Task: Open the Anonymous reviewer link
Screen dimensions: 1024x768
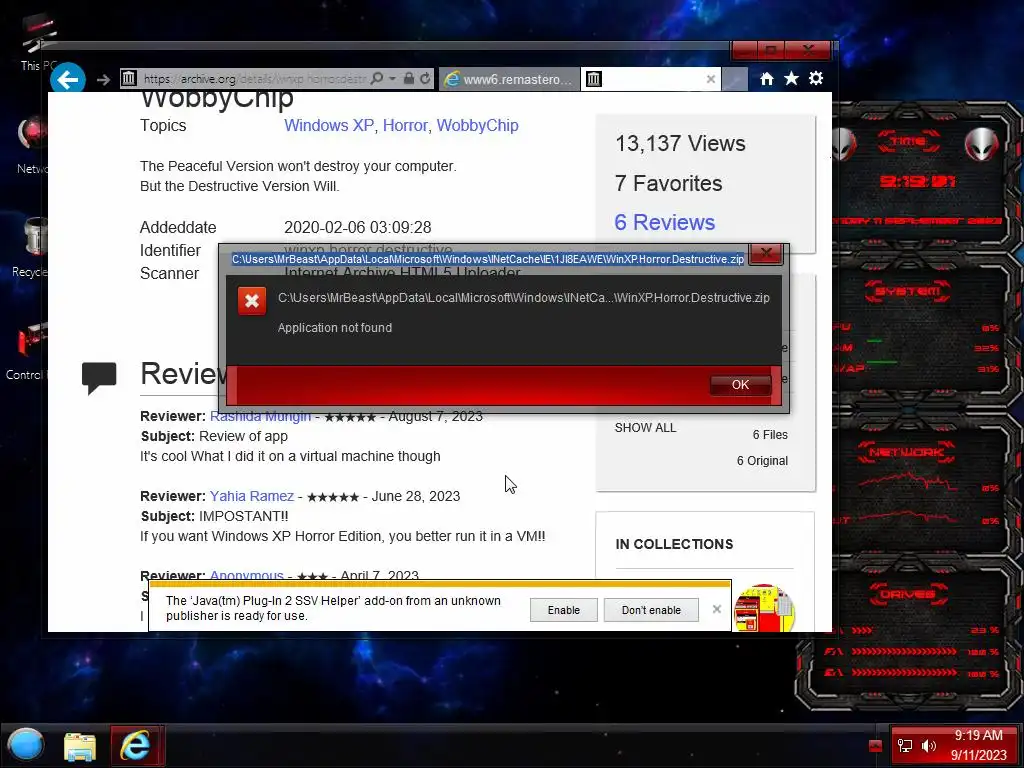Action: tap(246, 575)
